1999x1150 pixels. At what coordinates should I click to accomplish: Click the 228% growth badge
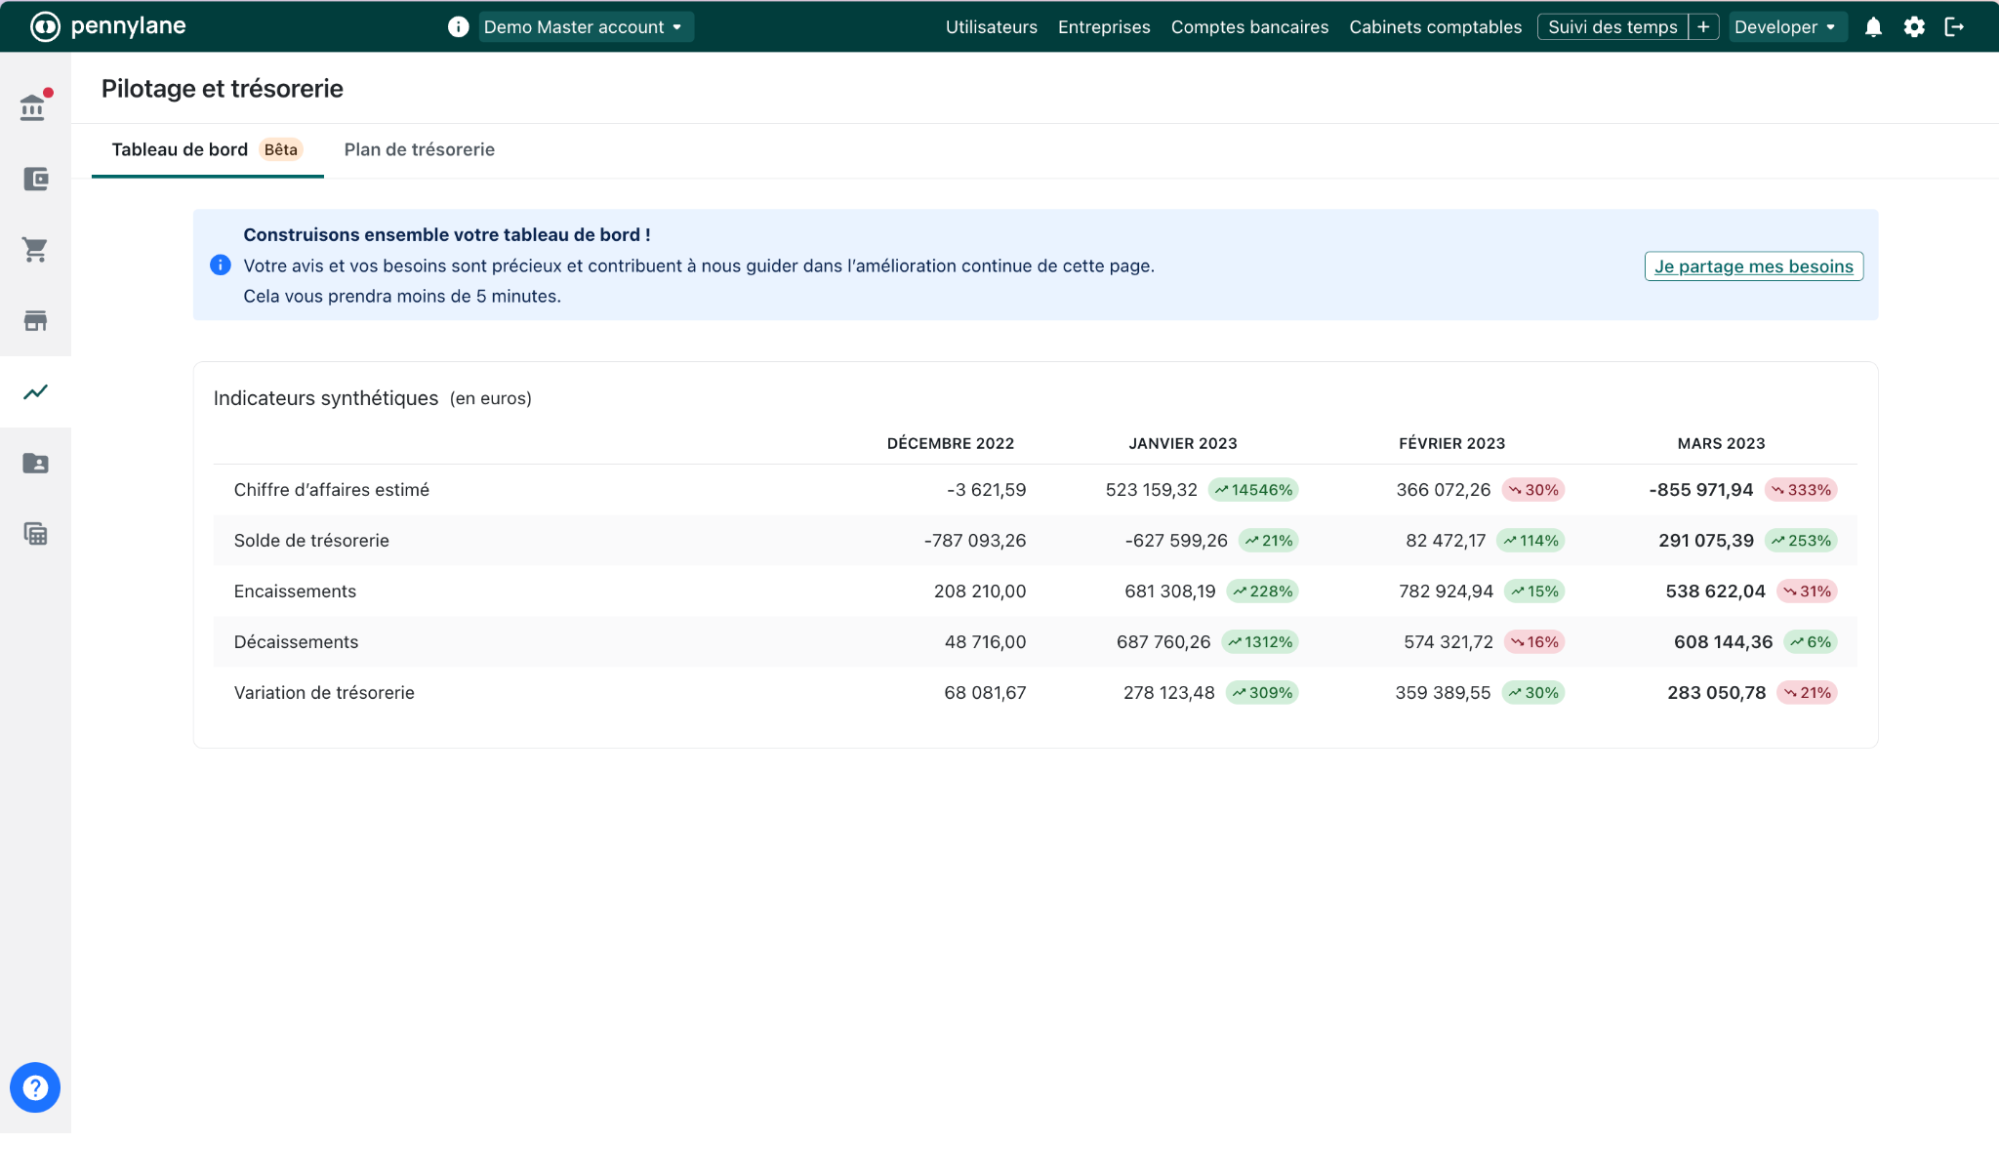coord(1262,592)
